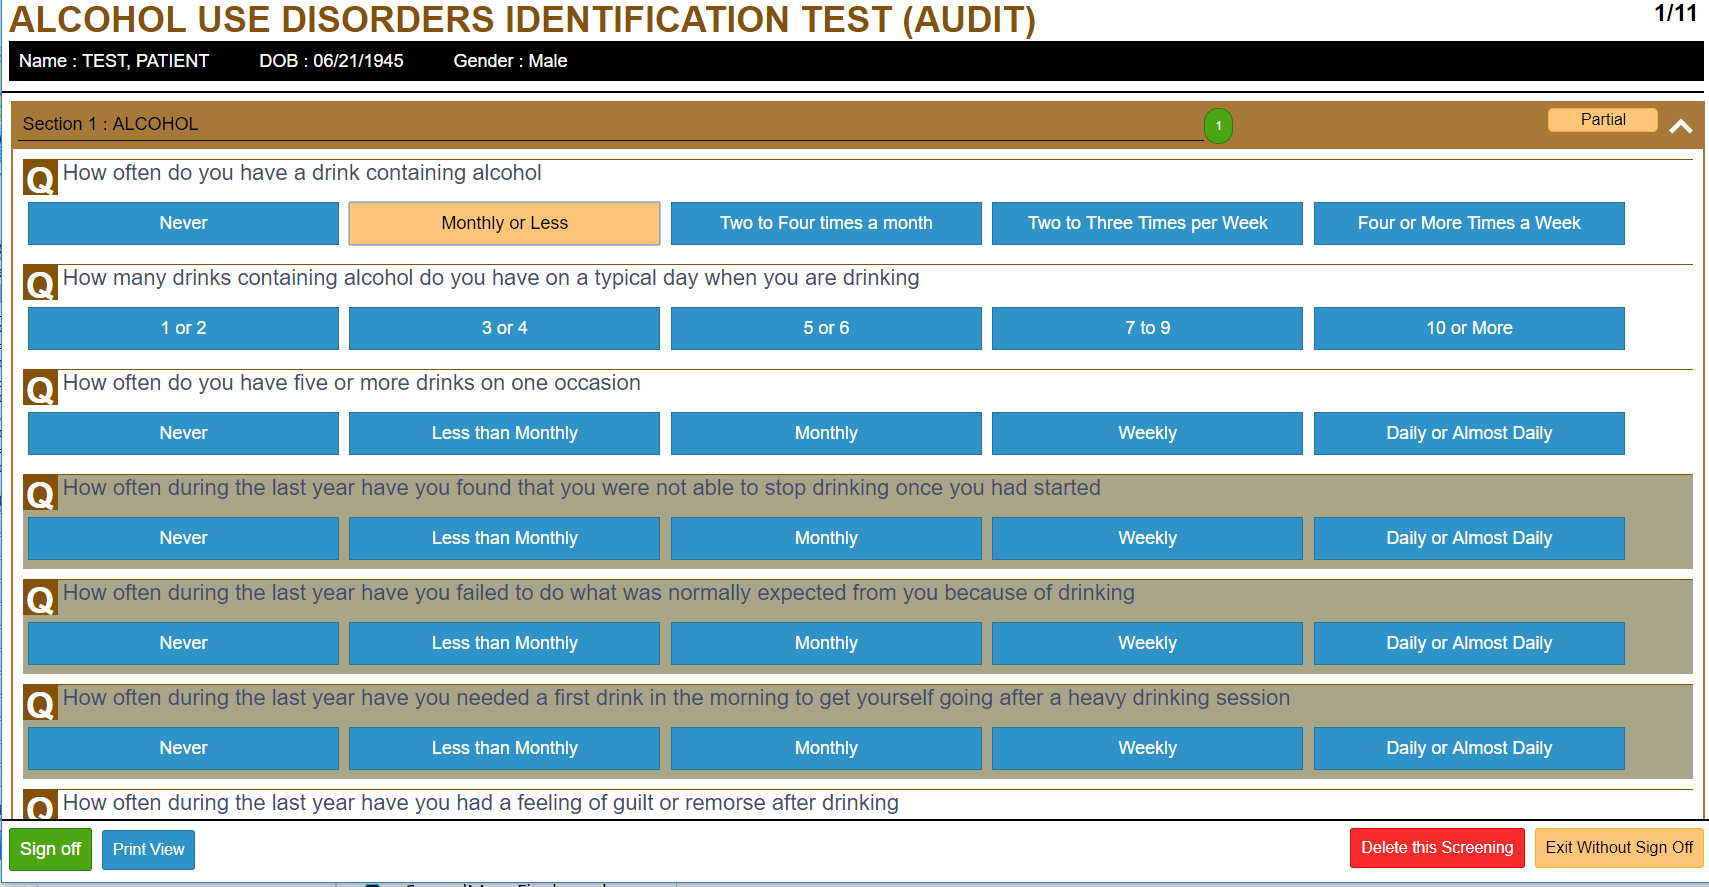Click Q icon for unable to stop drinking question
The image size is (1709, 887).
pos(40,494)
